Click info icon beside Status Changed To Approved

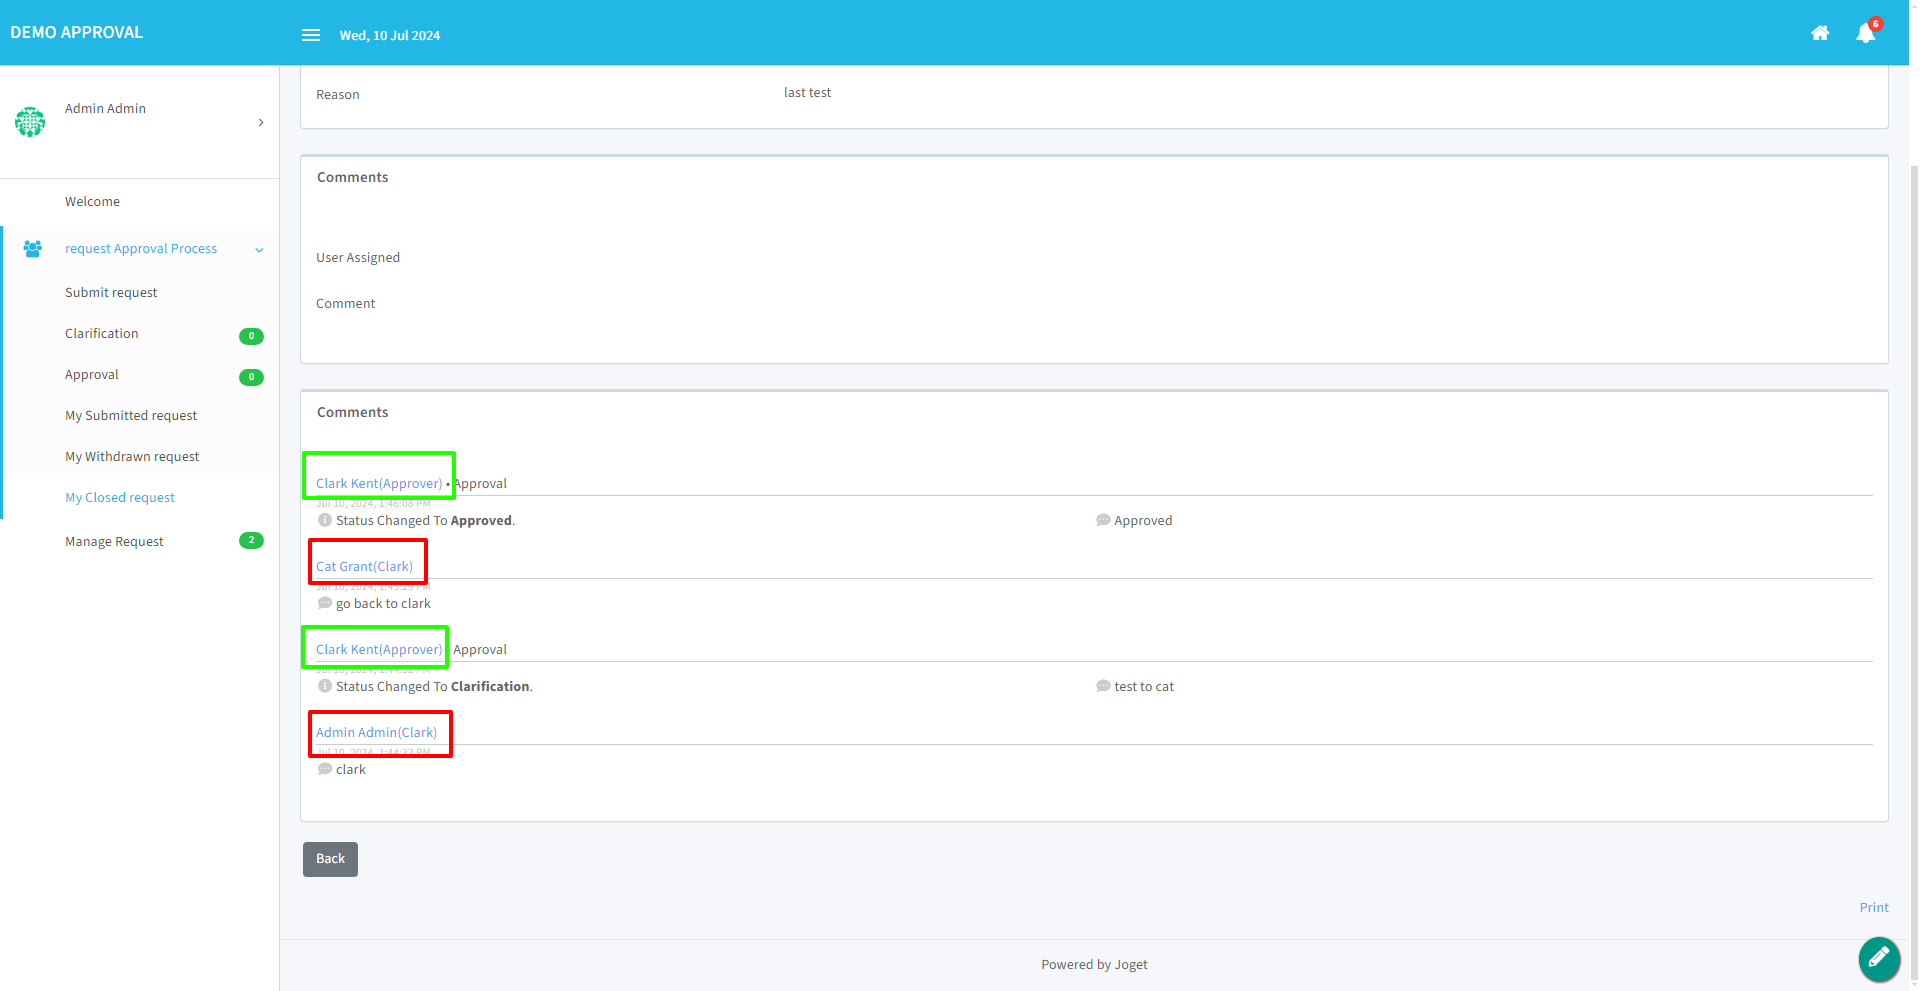(x=325, y=520)
